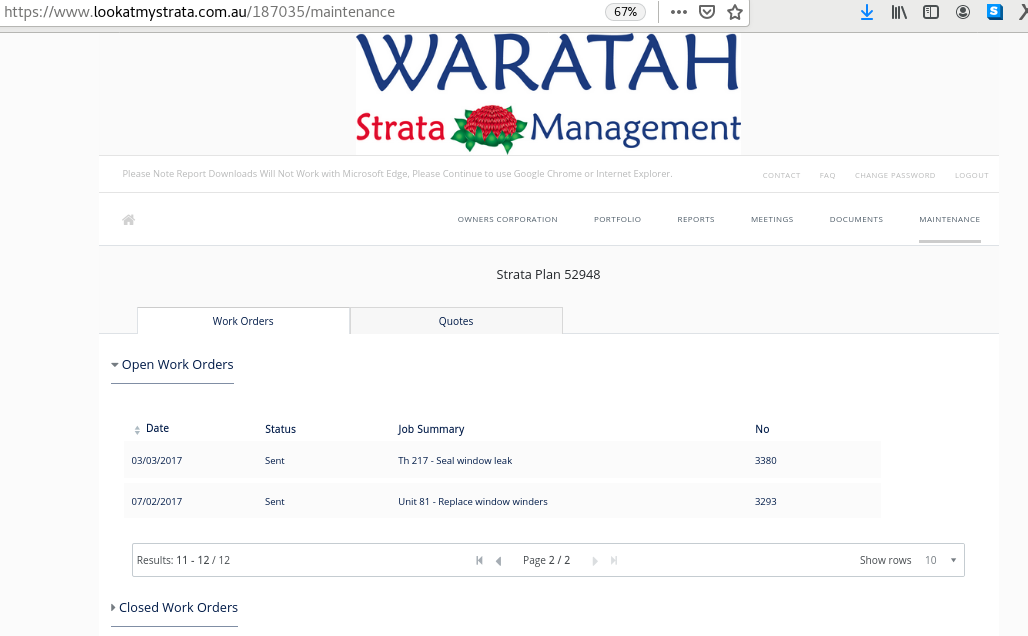The image size is (1028, 636).
Task: Go to first page of results
Action: coord(479,561)
